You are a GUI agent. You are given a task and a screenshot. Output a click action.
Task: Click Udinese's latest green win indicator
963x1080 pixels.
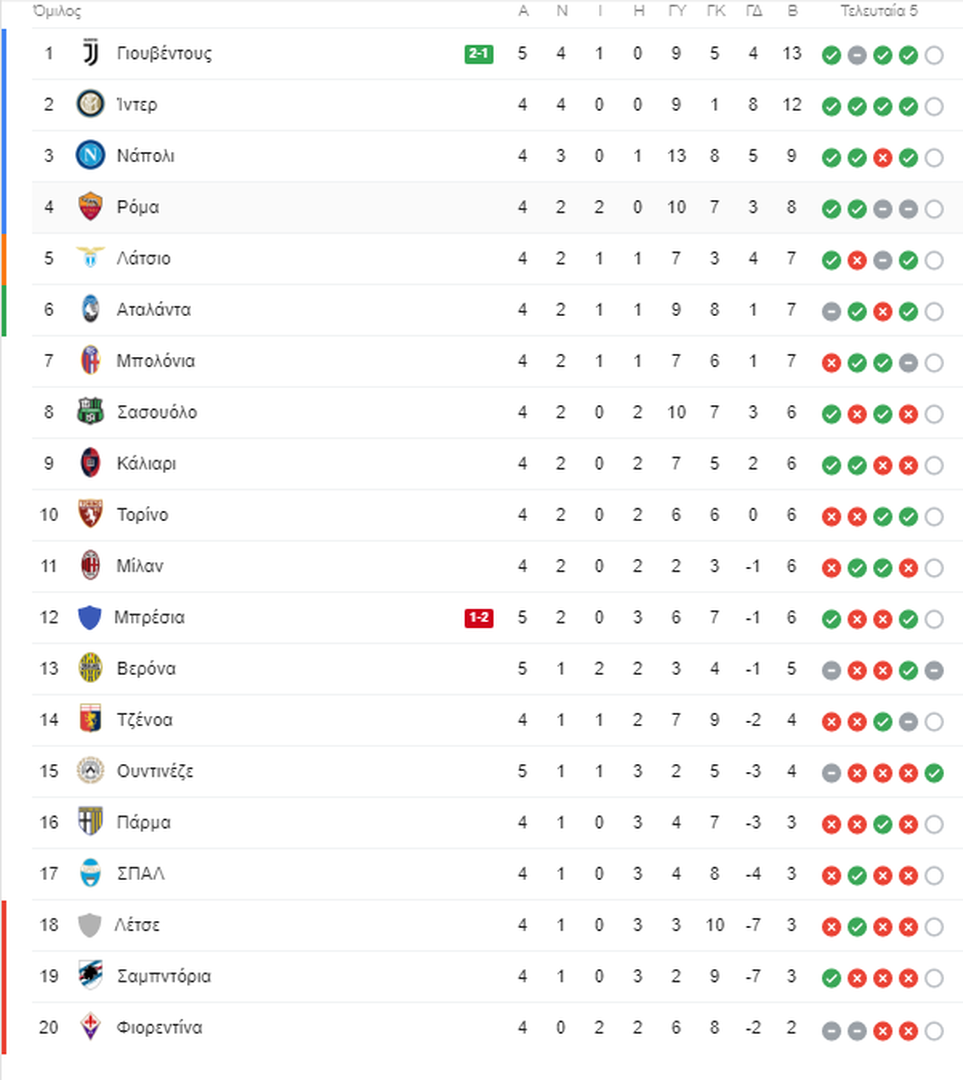pyautogui.click(x=934, y=773)
